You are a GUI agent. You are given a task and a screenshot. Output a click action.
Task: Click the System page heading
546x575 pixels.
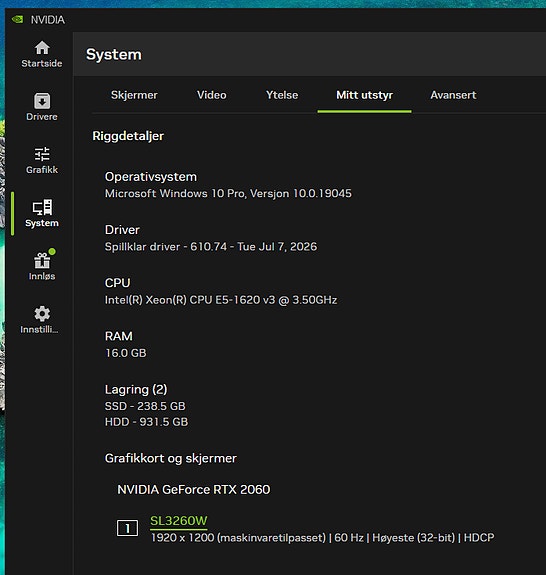(x=114, y=54)
